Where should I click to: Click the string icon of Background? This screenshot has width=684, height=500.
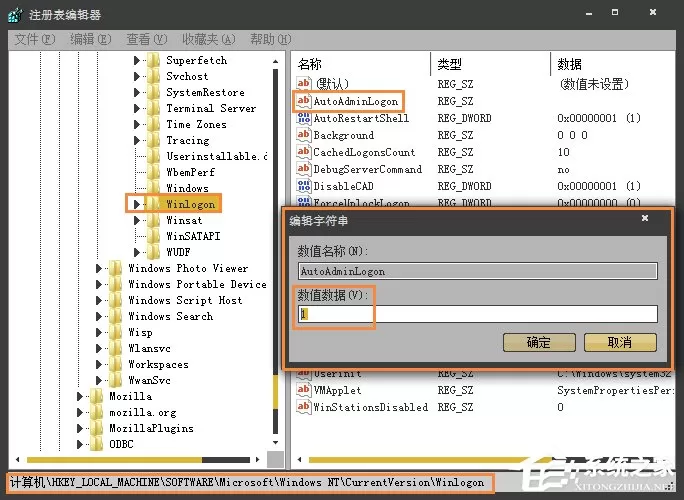[304, 135]
